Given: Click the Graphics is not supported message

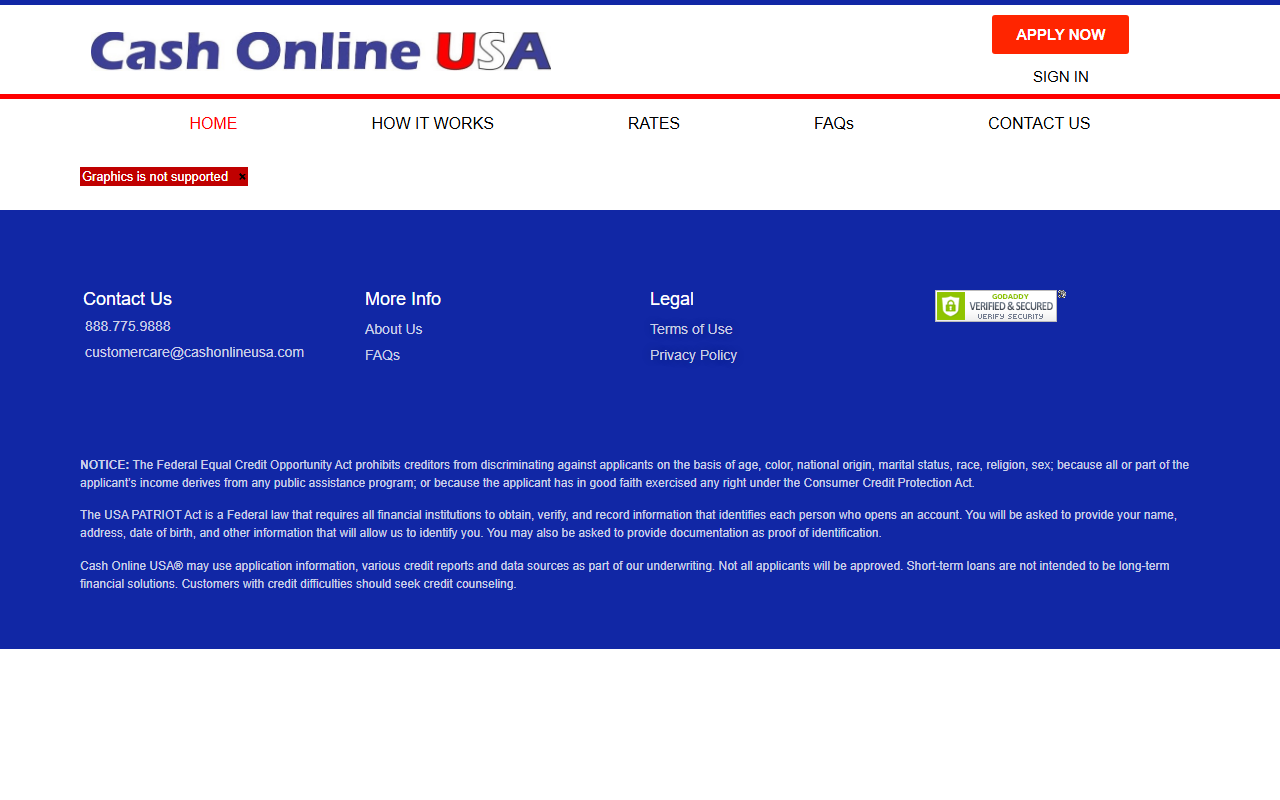Looking at the screenshot, I should (x=155, y=177).
